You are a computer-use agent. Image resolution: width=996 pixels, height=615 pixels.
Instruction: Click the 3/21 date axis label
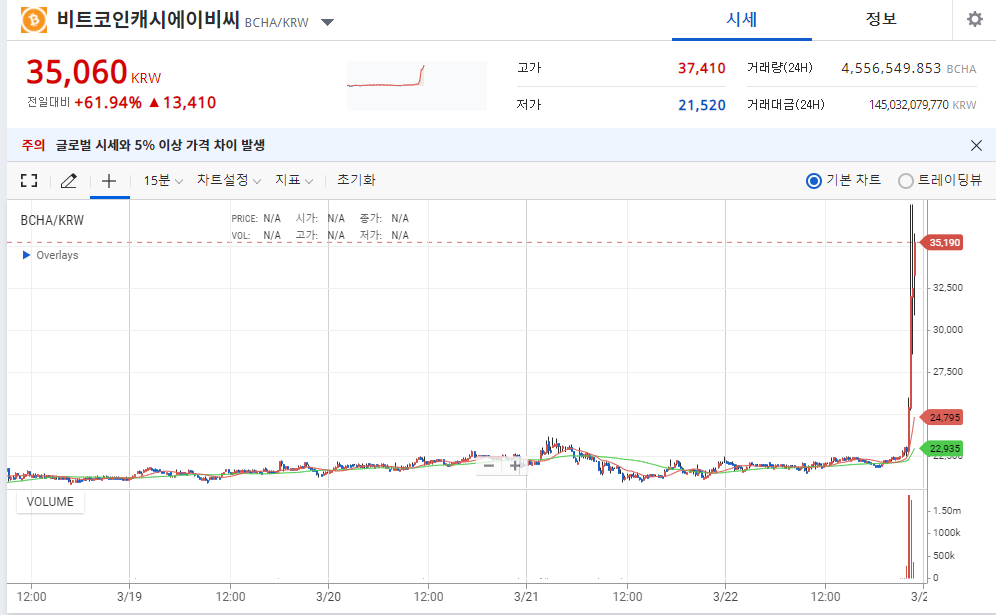[526, 597]
